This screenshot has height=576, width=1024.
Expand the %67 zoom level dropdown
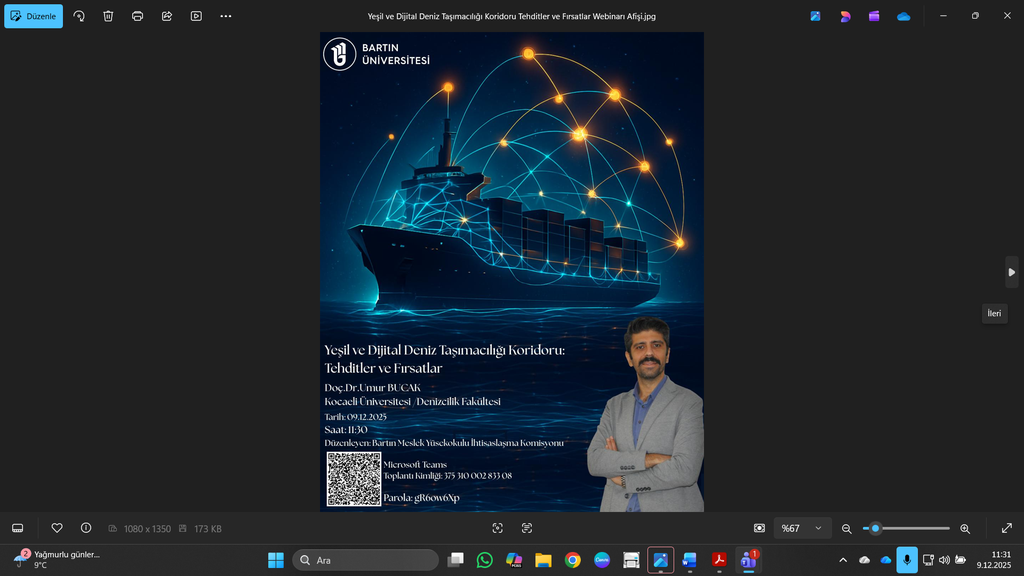(803, 528)
